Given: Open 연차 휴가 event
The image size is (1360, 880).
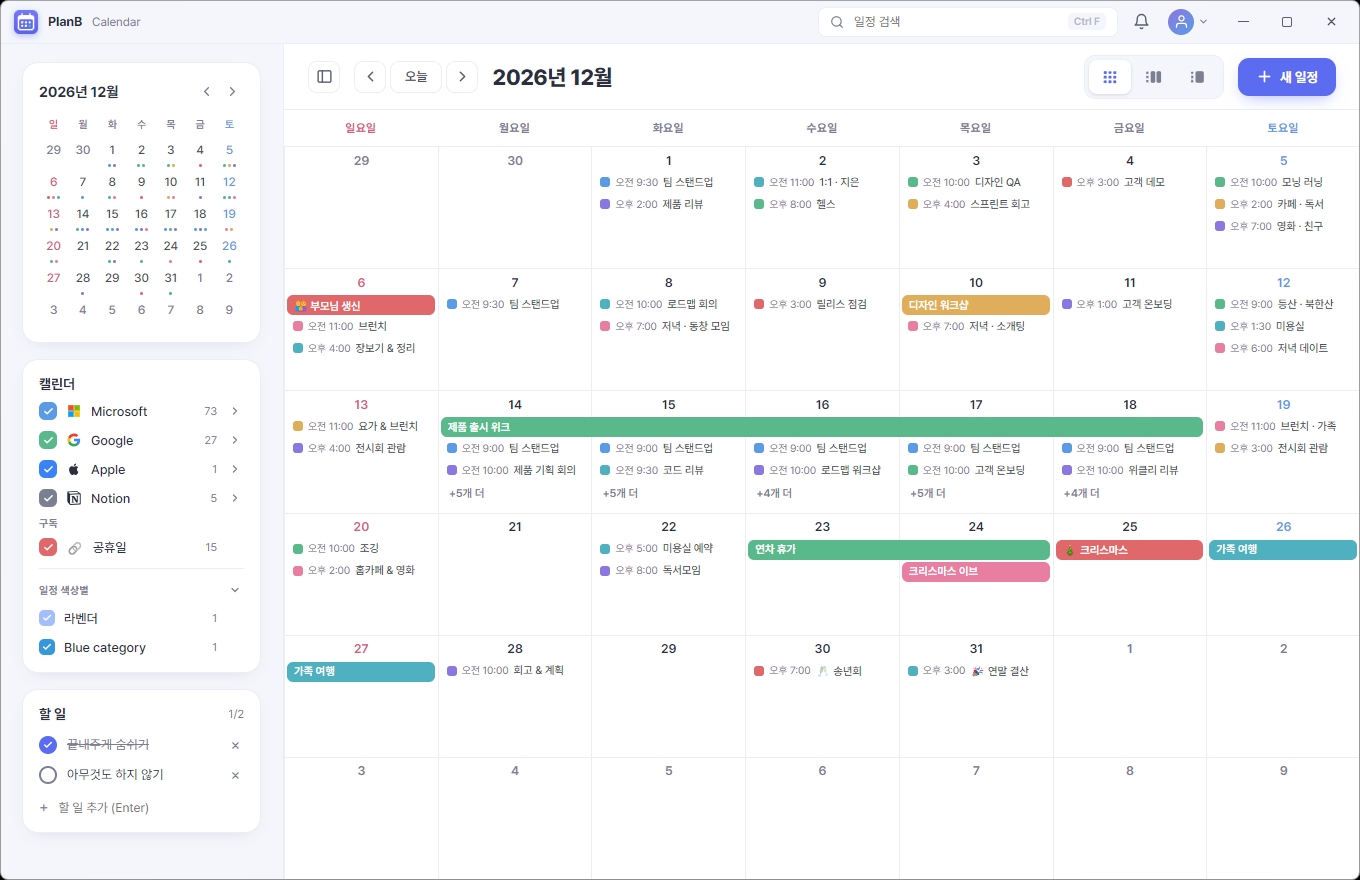Looking at the screenshot, I should pyautogui.click(x=899, y=550).
